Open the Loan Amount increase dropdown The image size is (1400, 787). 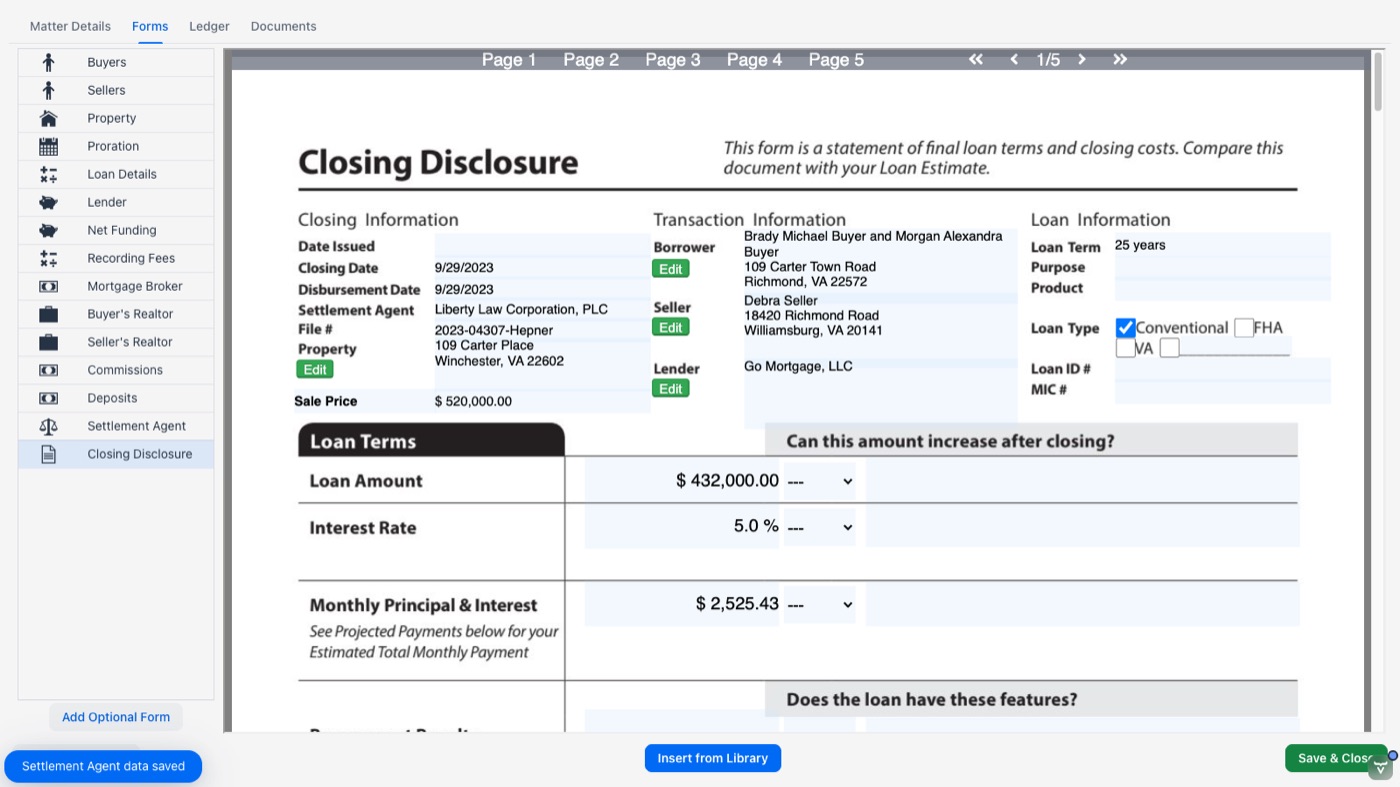820,481
